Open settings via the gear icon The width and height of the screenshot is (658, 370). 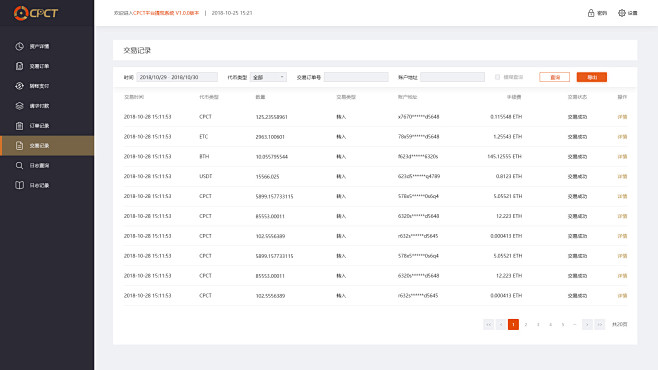click(621, 13)
